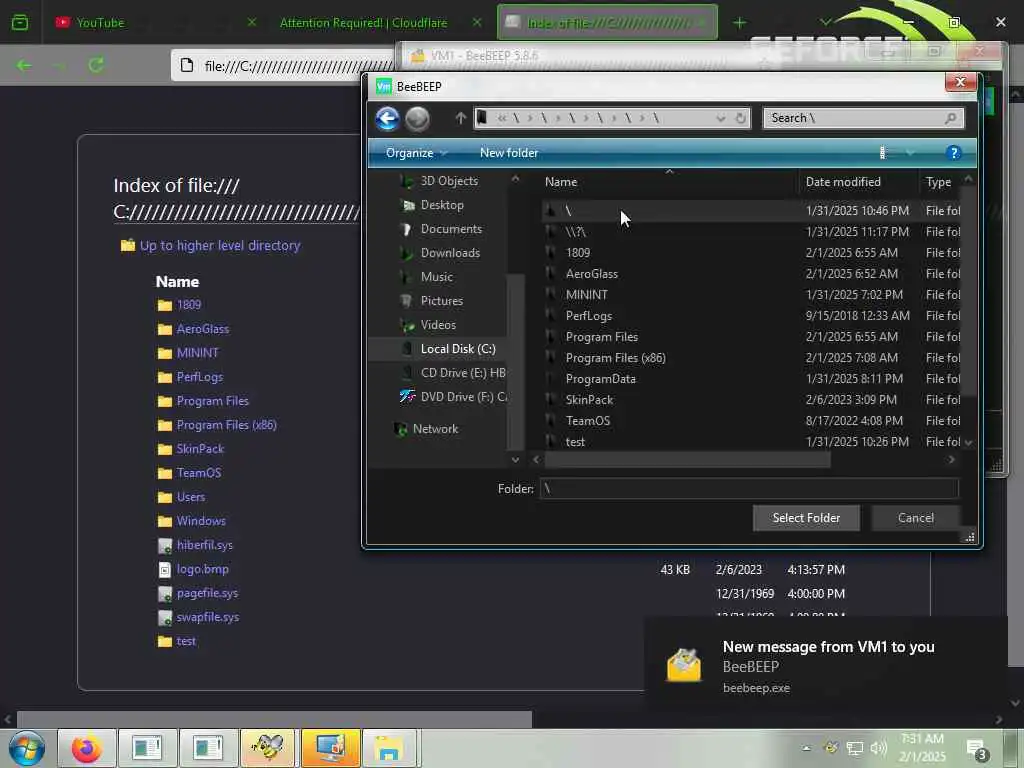Switch to the Attention Required Cloudflare tab
The width and height of the screenshot is (1024, 768).
[x=364, y=23]
